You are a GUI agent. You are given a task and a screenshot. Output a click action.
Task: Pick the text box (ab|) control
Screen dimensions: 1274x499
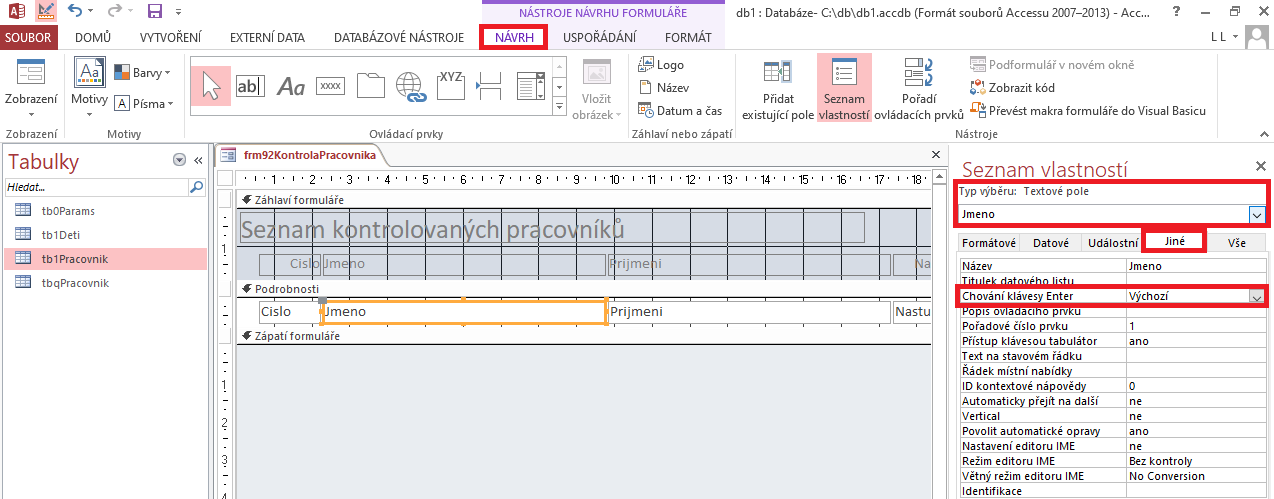point(250,86)
